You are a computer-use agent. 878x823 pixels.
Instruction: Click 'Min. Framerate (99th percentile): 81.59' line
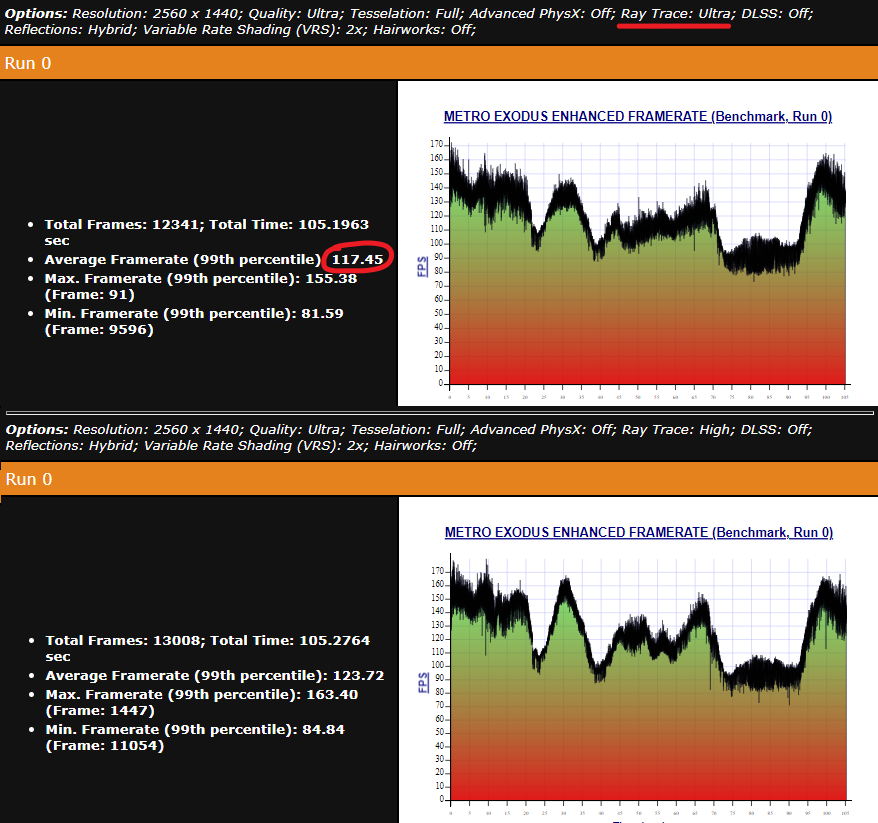pos(194,321)
